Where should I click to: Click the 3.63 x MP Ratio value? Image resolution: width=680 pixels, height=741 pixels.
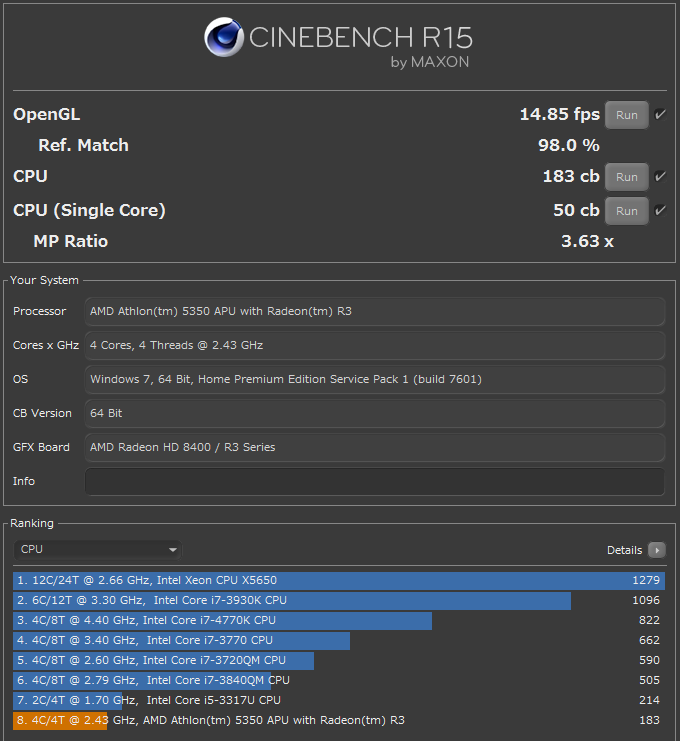(587, 241)
